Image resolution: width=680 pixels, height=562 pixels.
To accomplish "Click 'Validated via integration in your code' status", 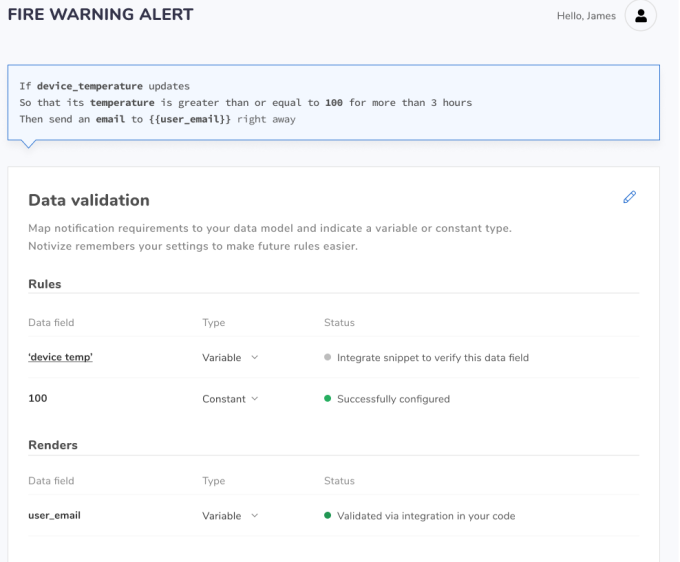I will [426, 516].
